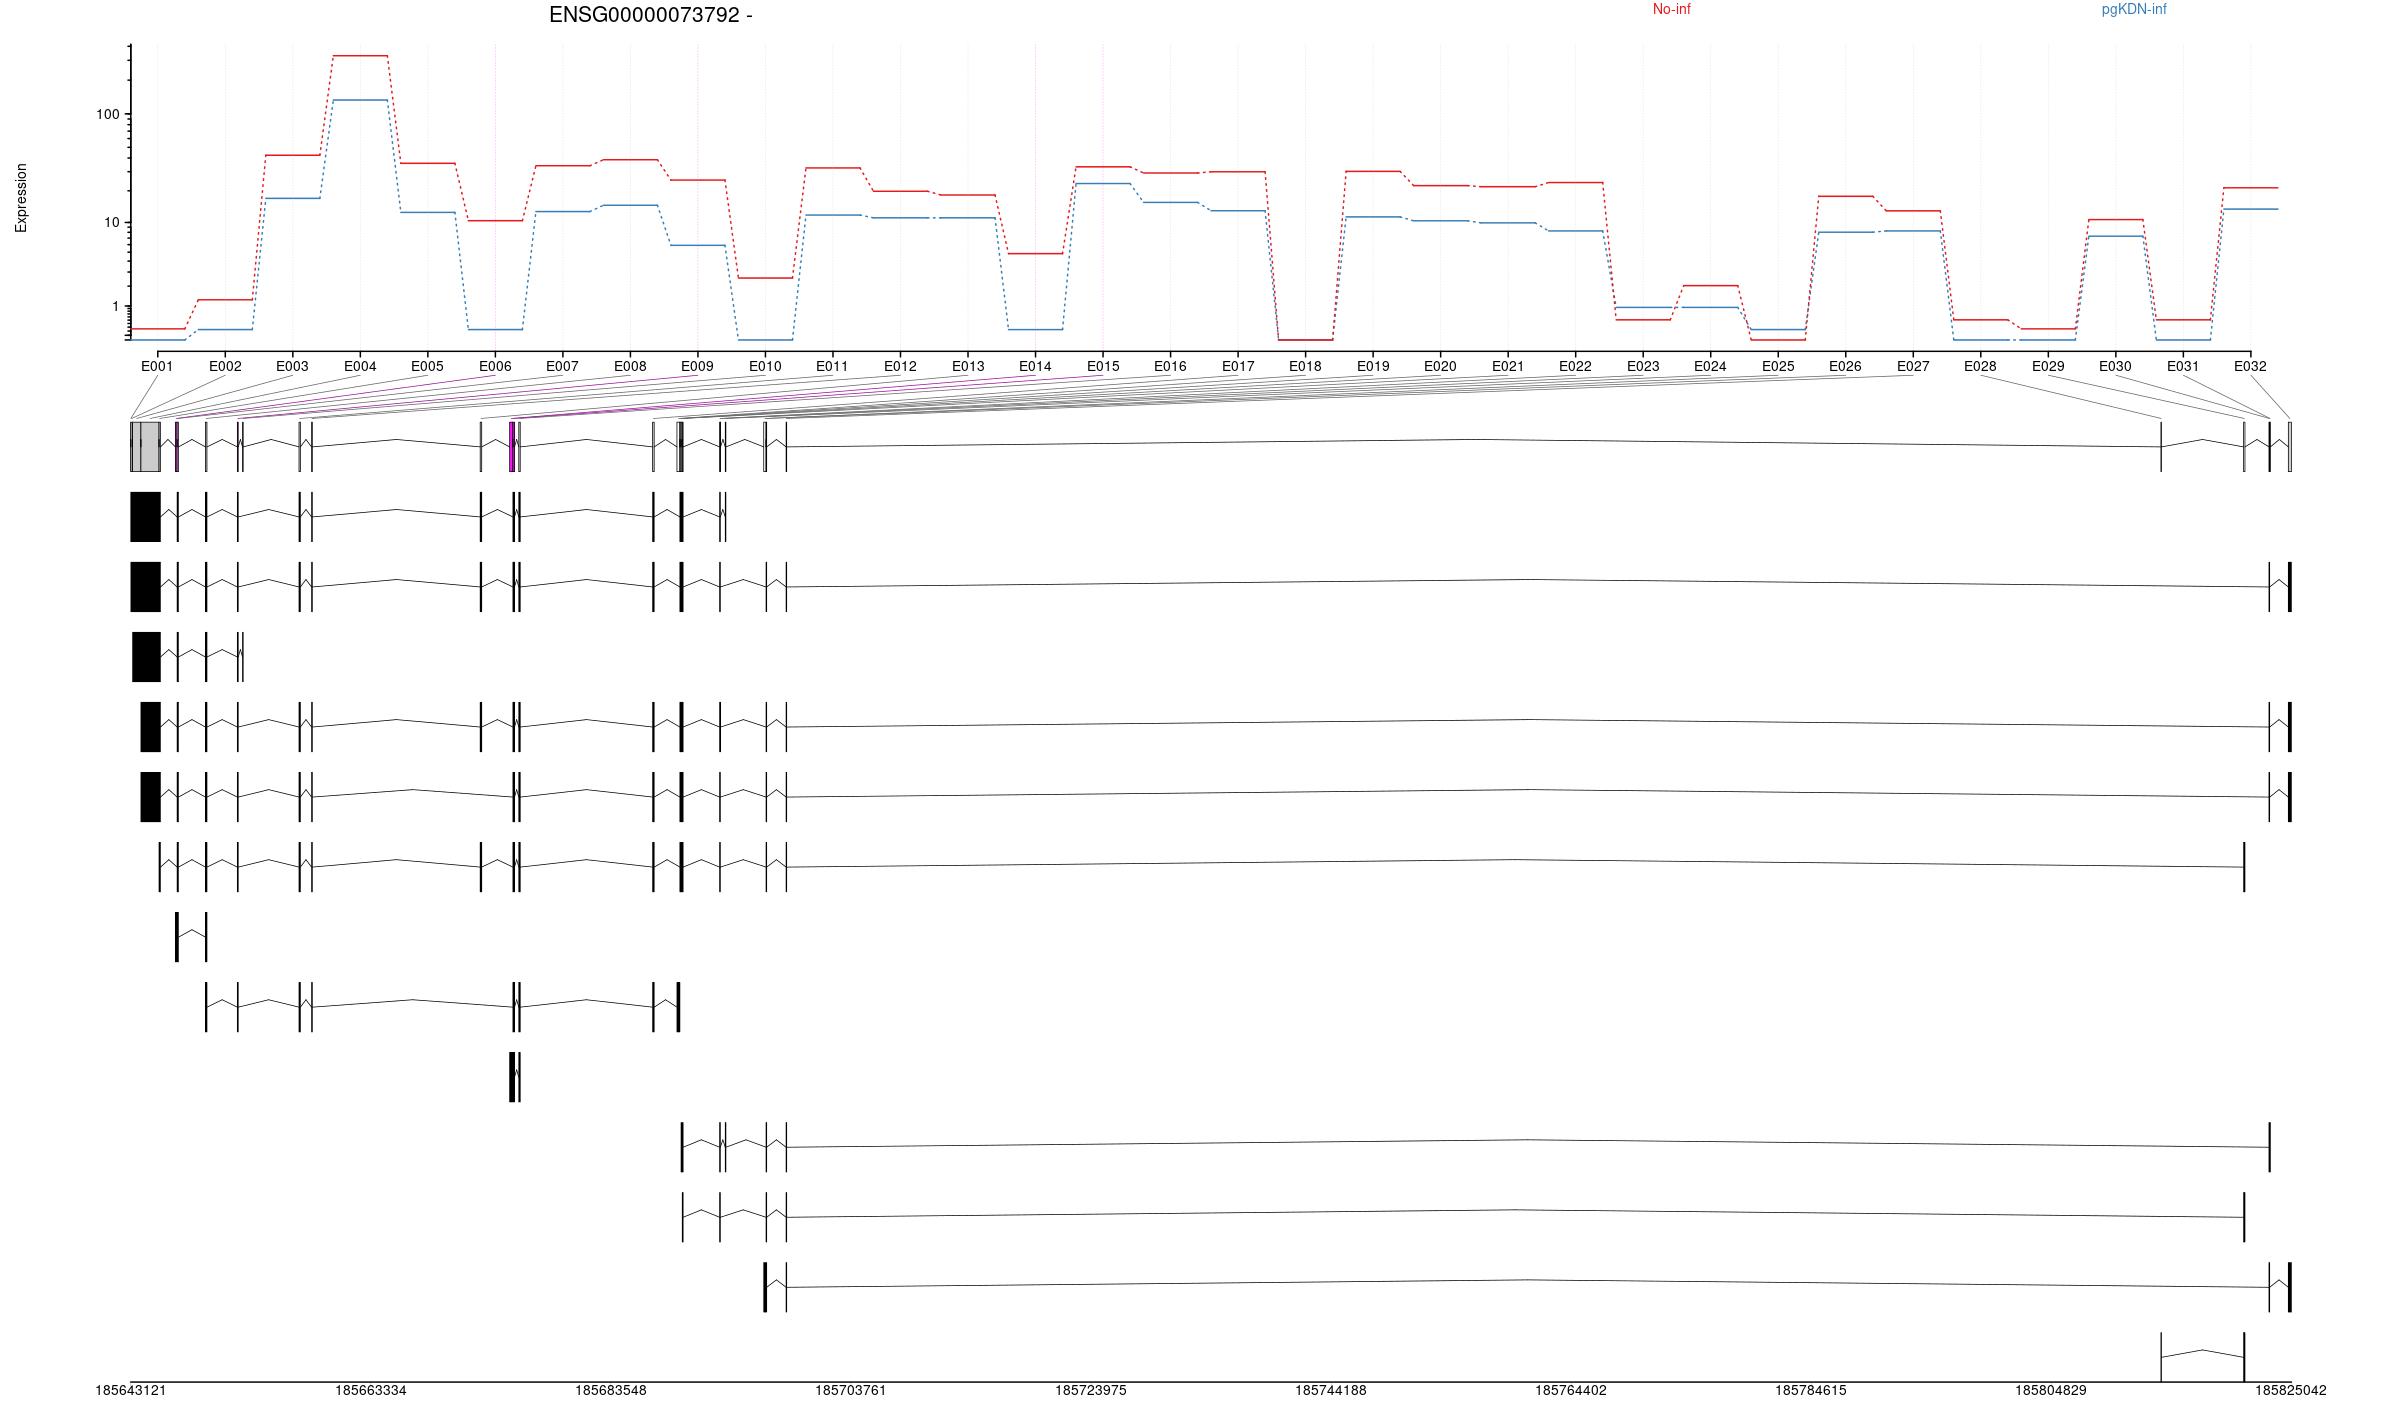
Task: Click the y-axis tick label 100
Action: pyautogui.click(x=108, y=115)
